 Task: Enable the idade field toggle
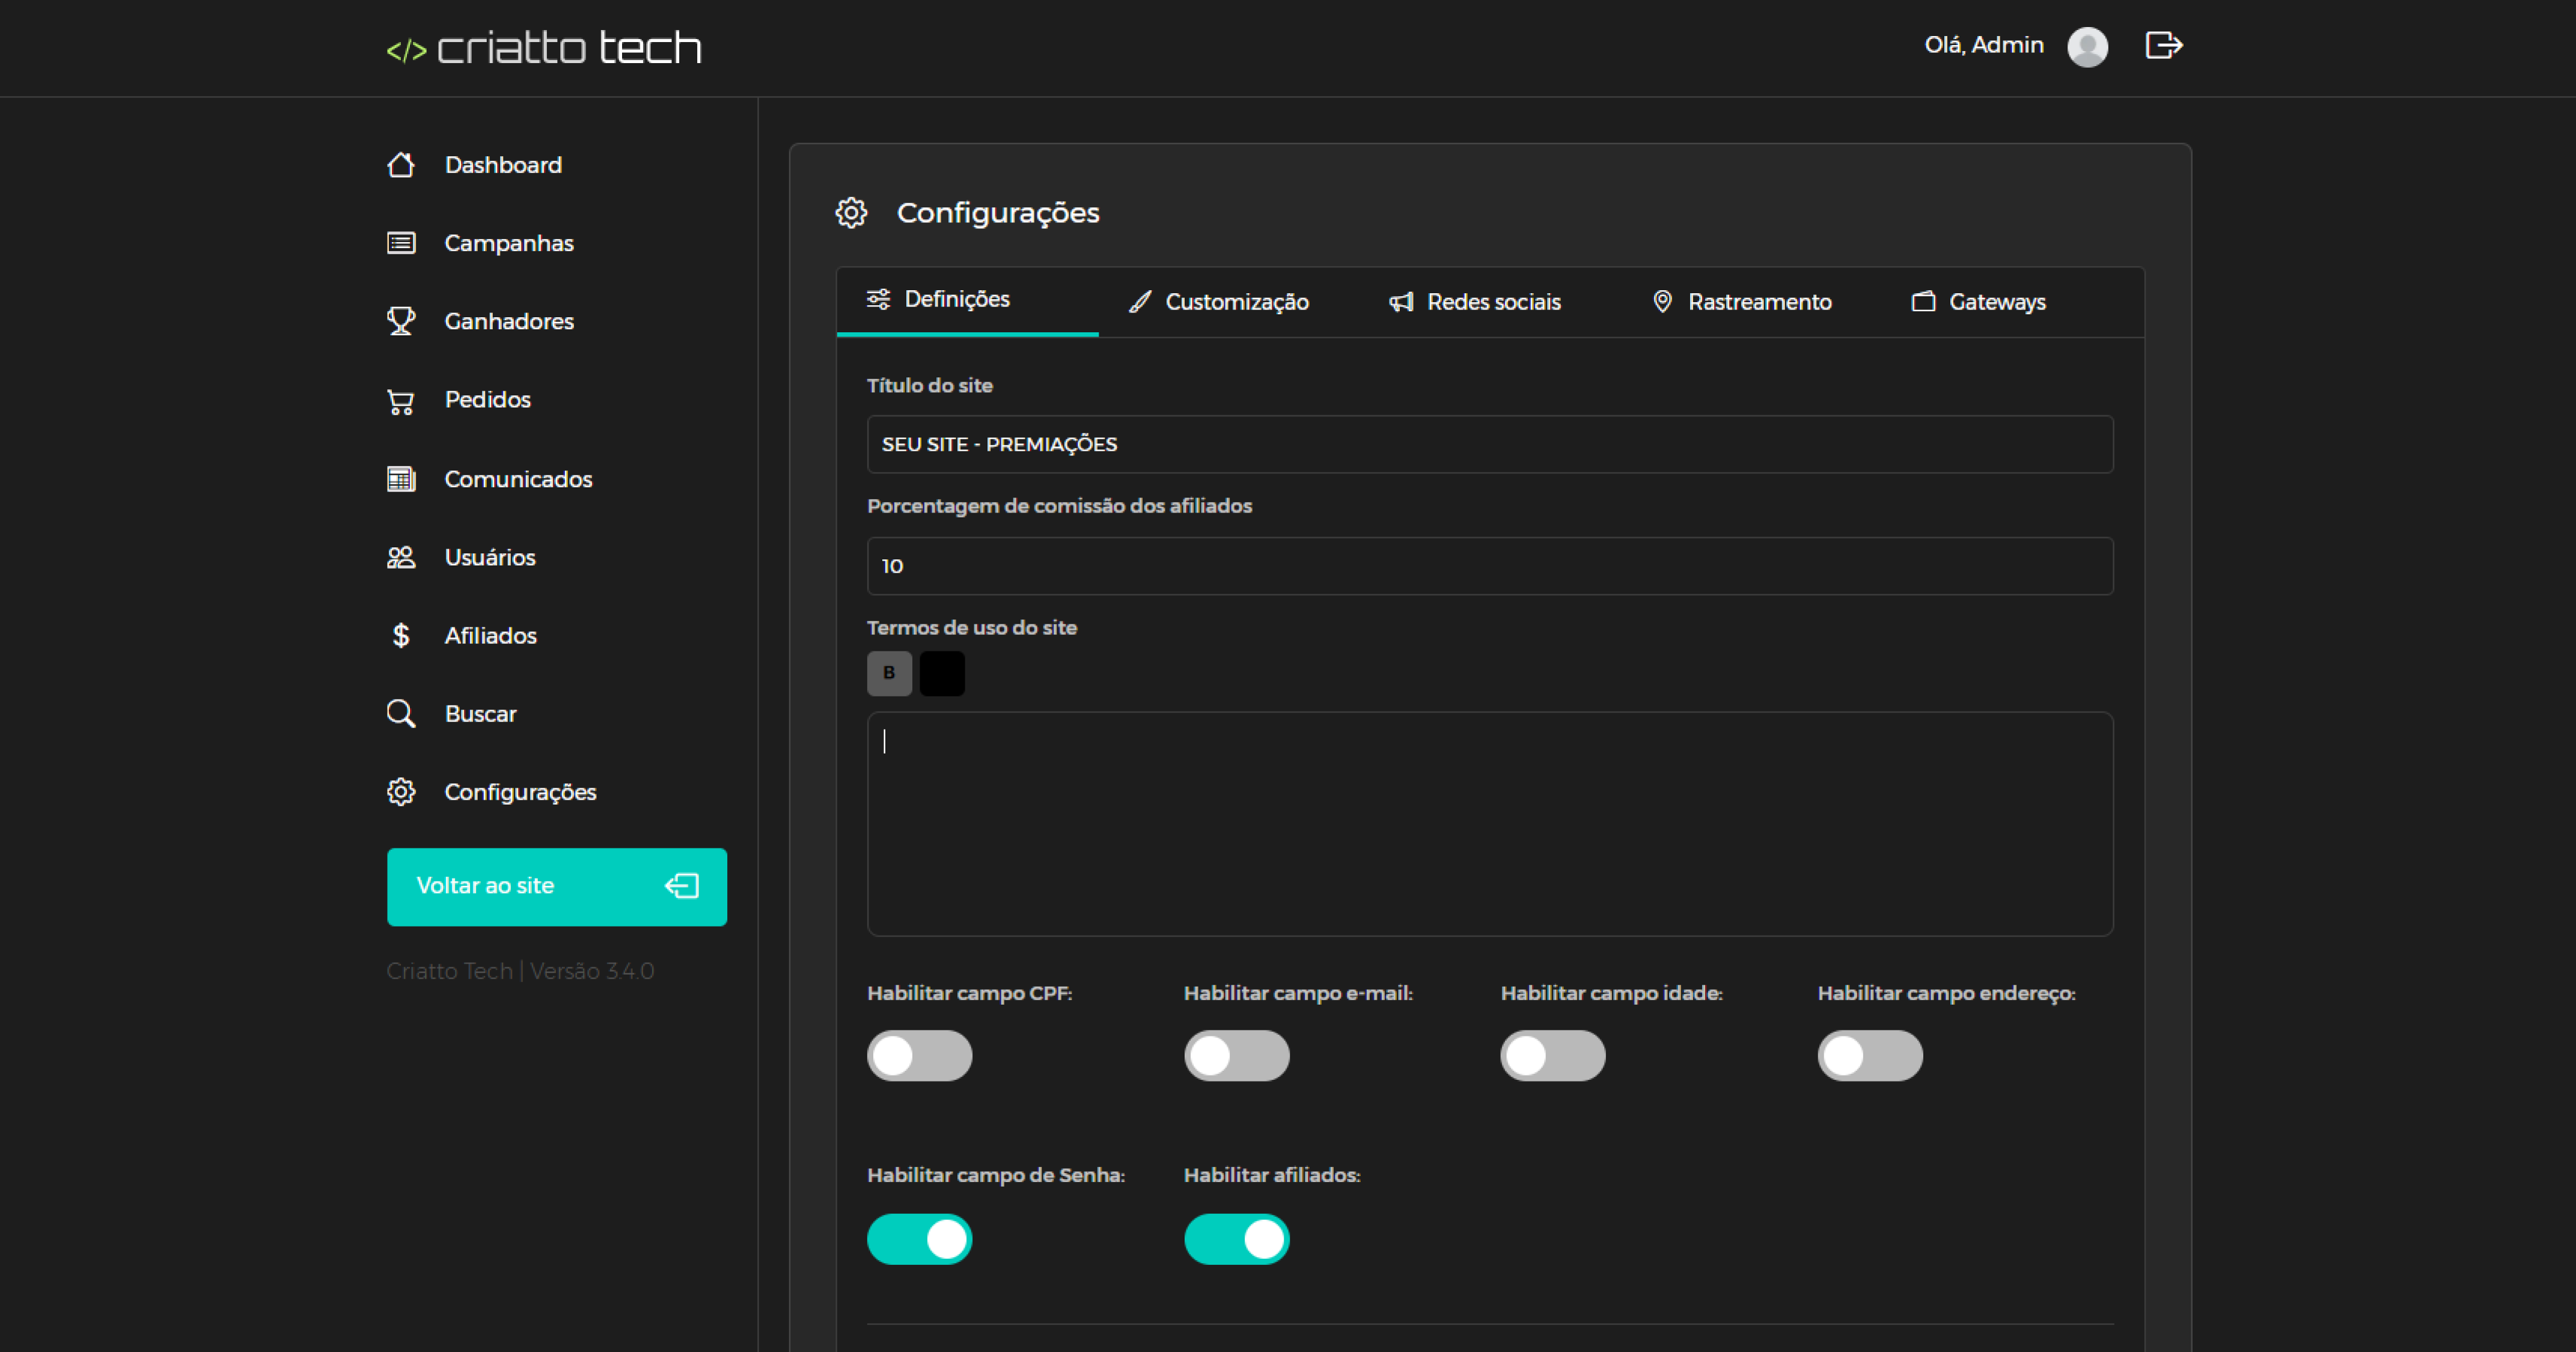(1553, 1056)
